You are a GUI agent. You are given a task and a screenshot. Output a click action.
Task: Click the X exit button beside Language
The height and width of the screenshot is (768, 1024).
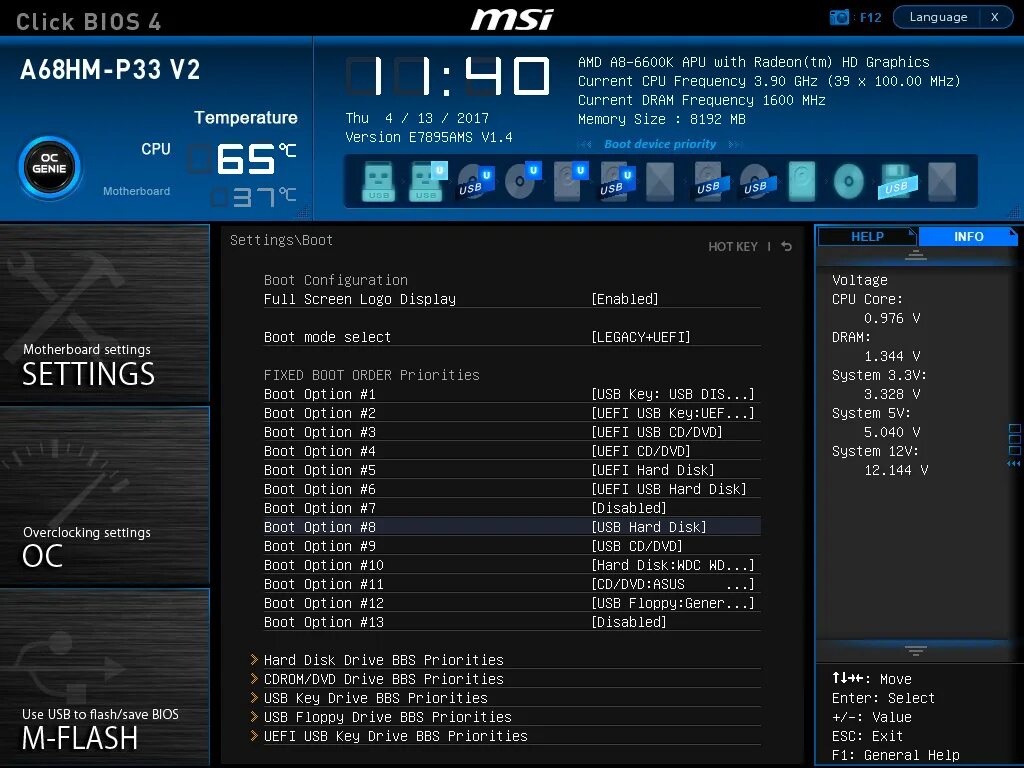[995, 17]
